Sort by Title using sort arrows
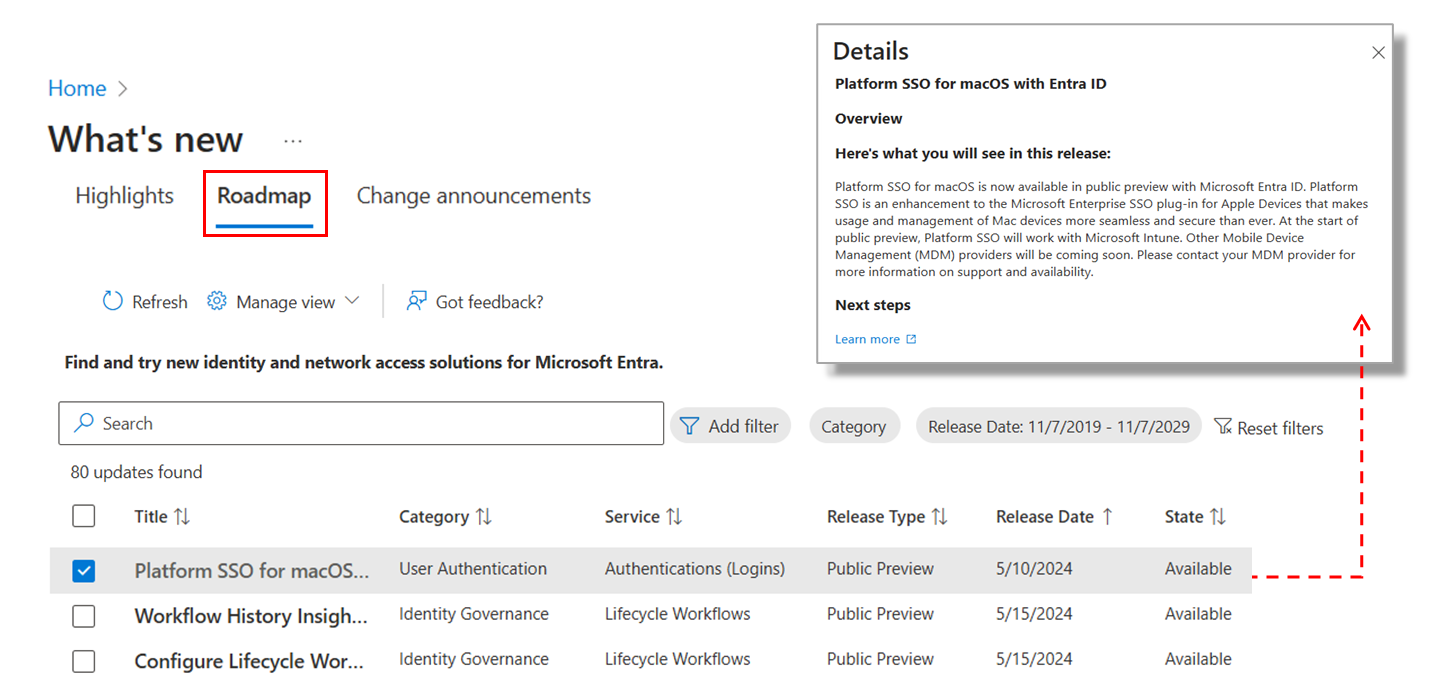1432x700 pixels. 181,517
